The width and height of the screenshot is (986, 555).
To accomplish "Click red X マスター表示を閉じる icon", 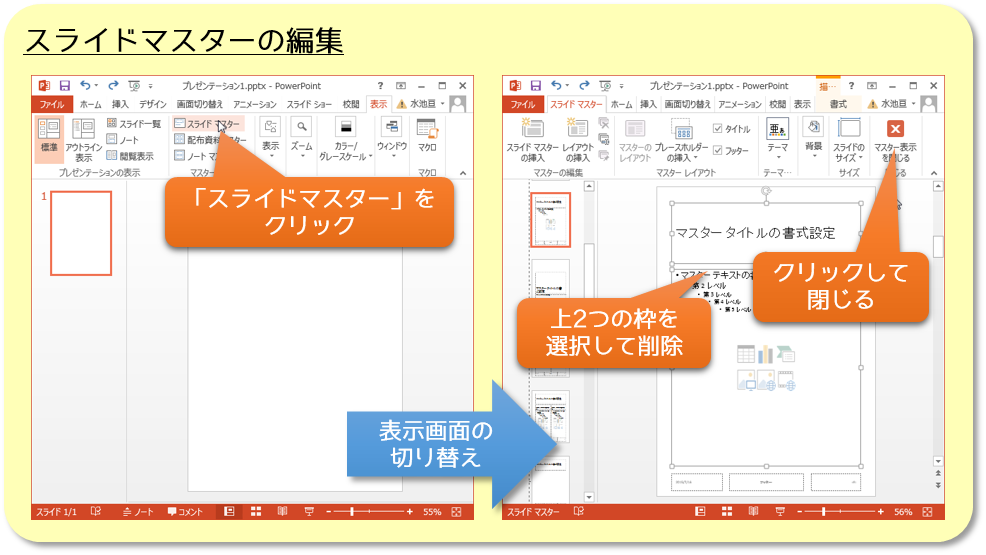I will (x=895, y=129).
